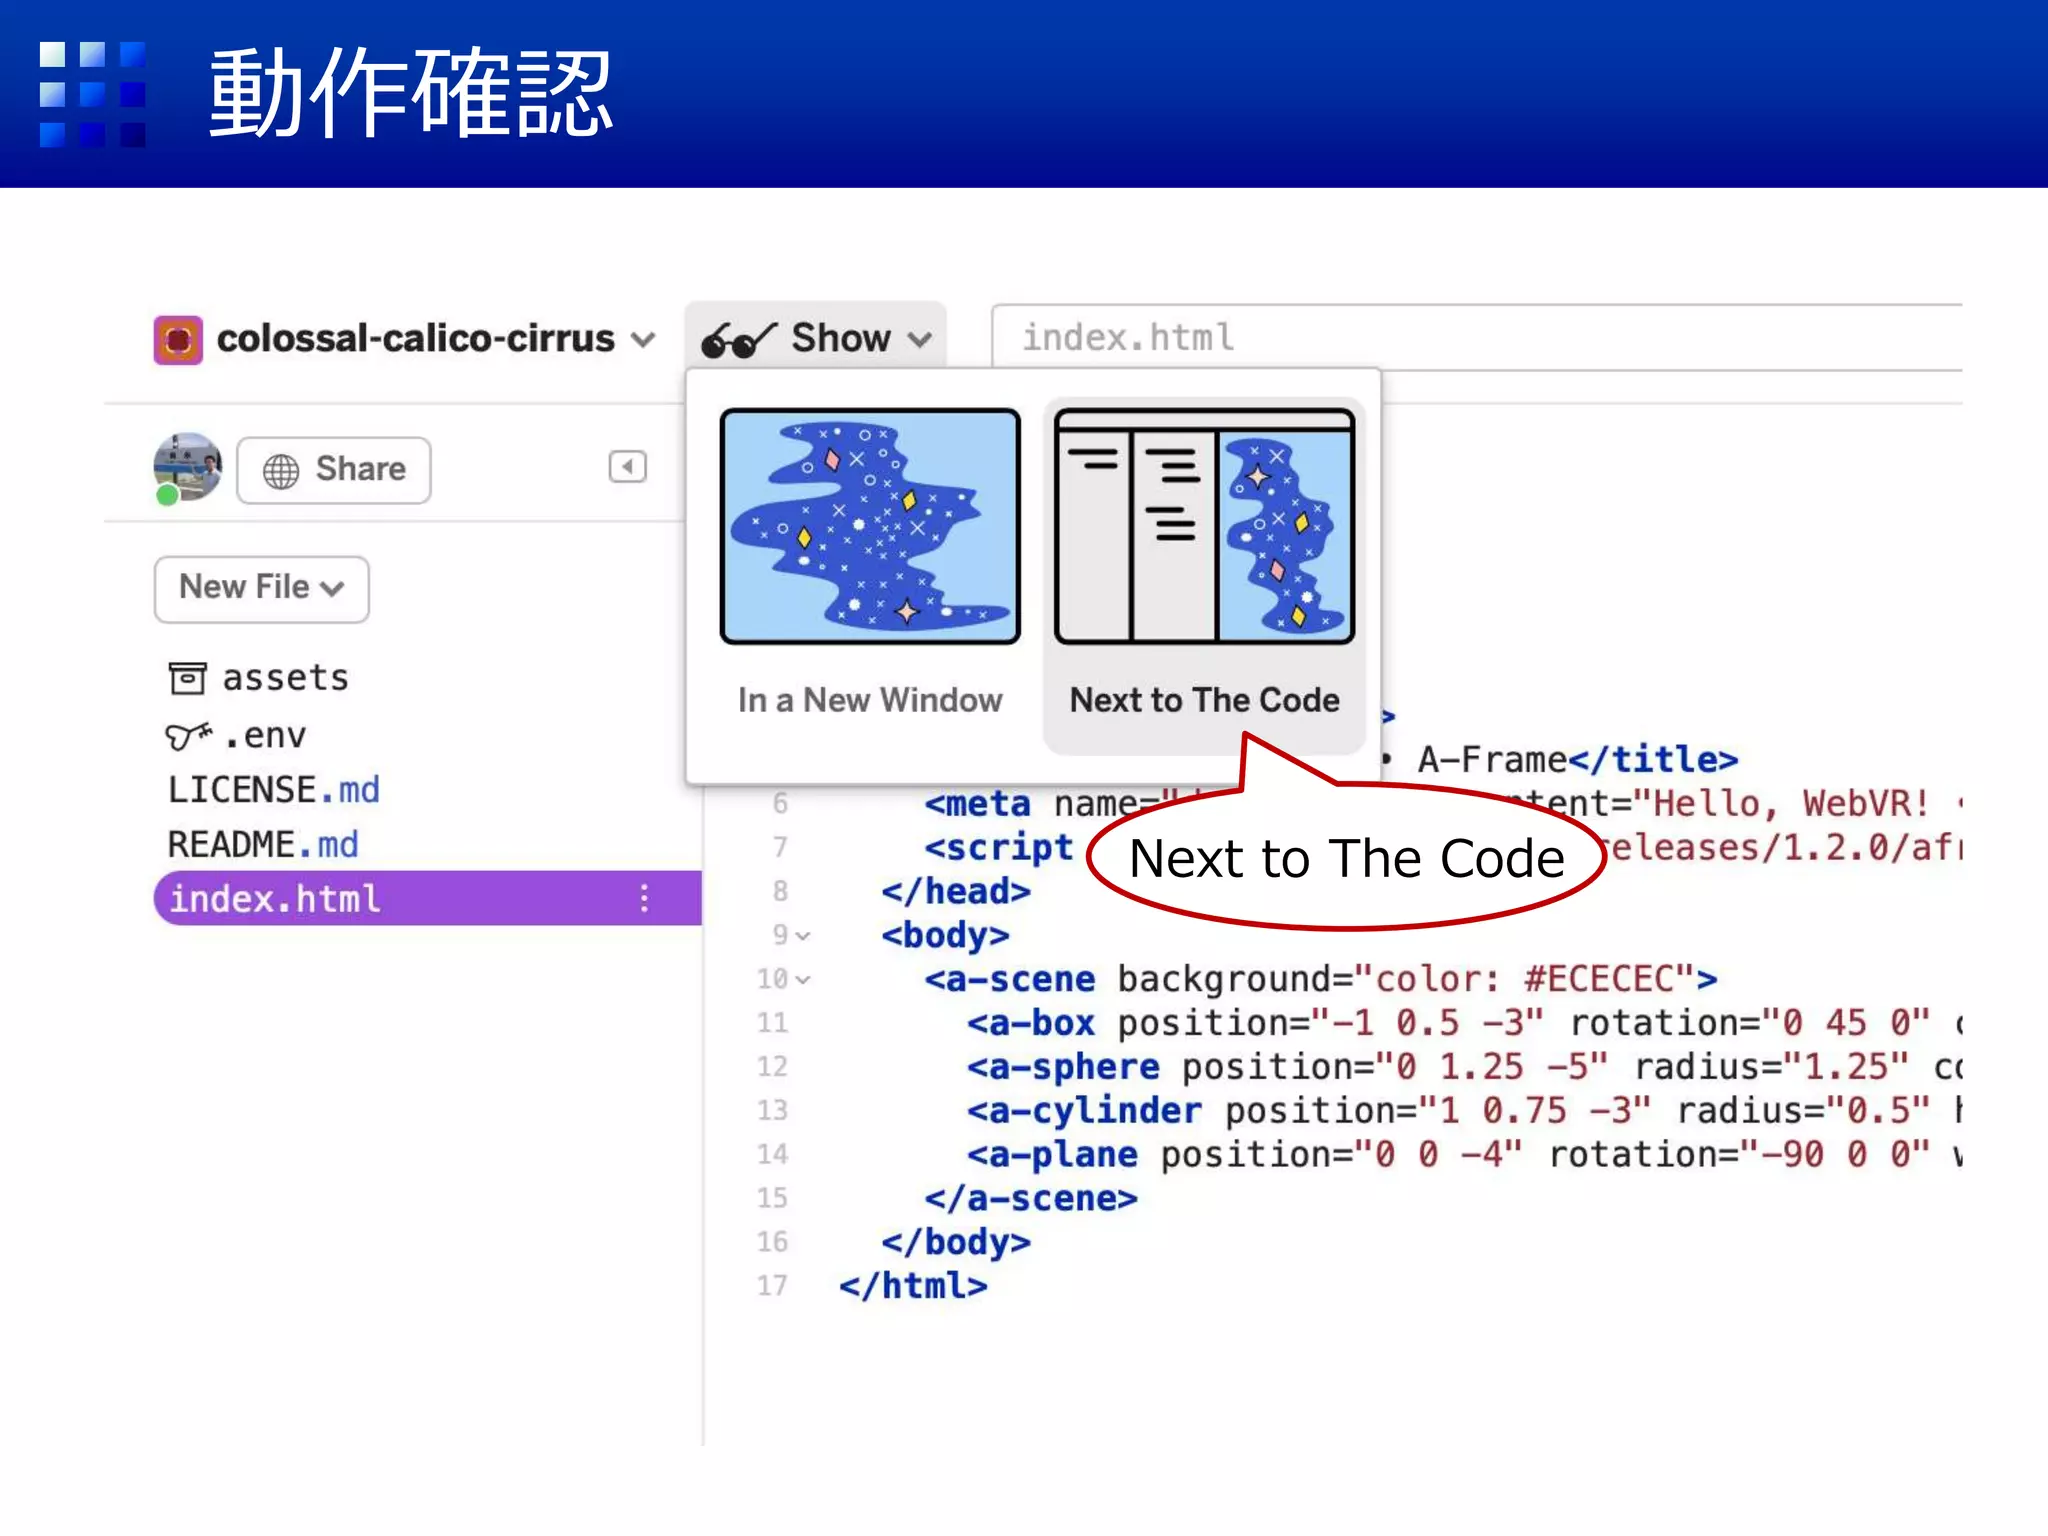This screenshot has width=2048, height=1536.
Task: Click the script tag on line 7
Action: tap(999, 848)
